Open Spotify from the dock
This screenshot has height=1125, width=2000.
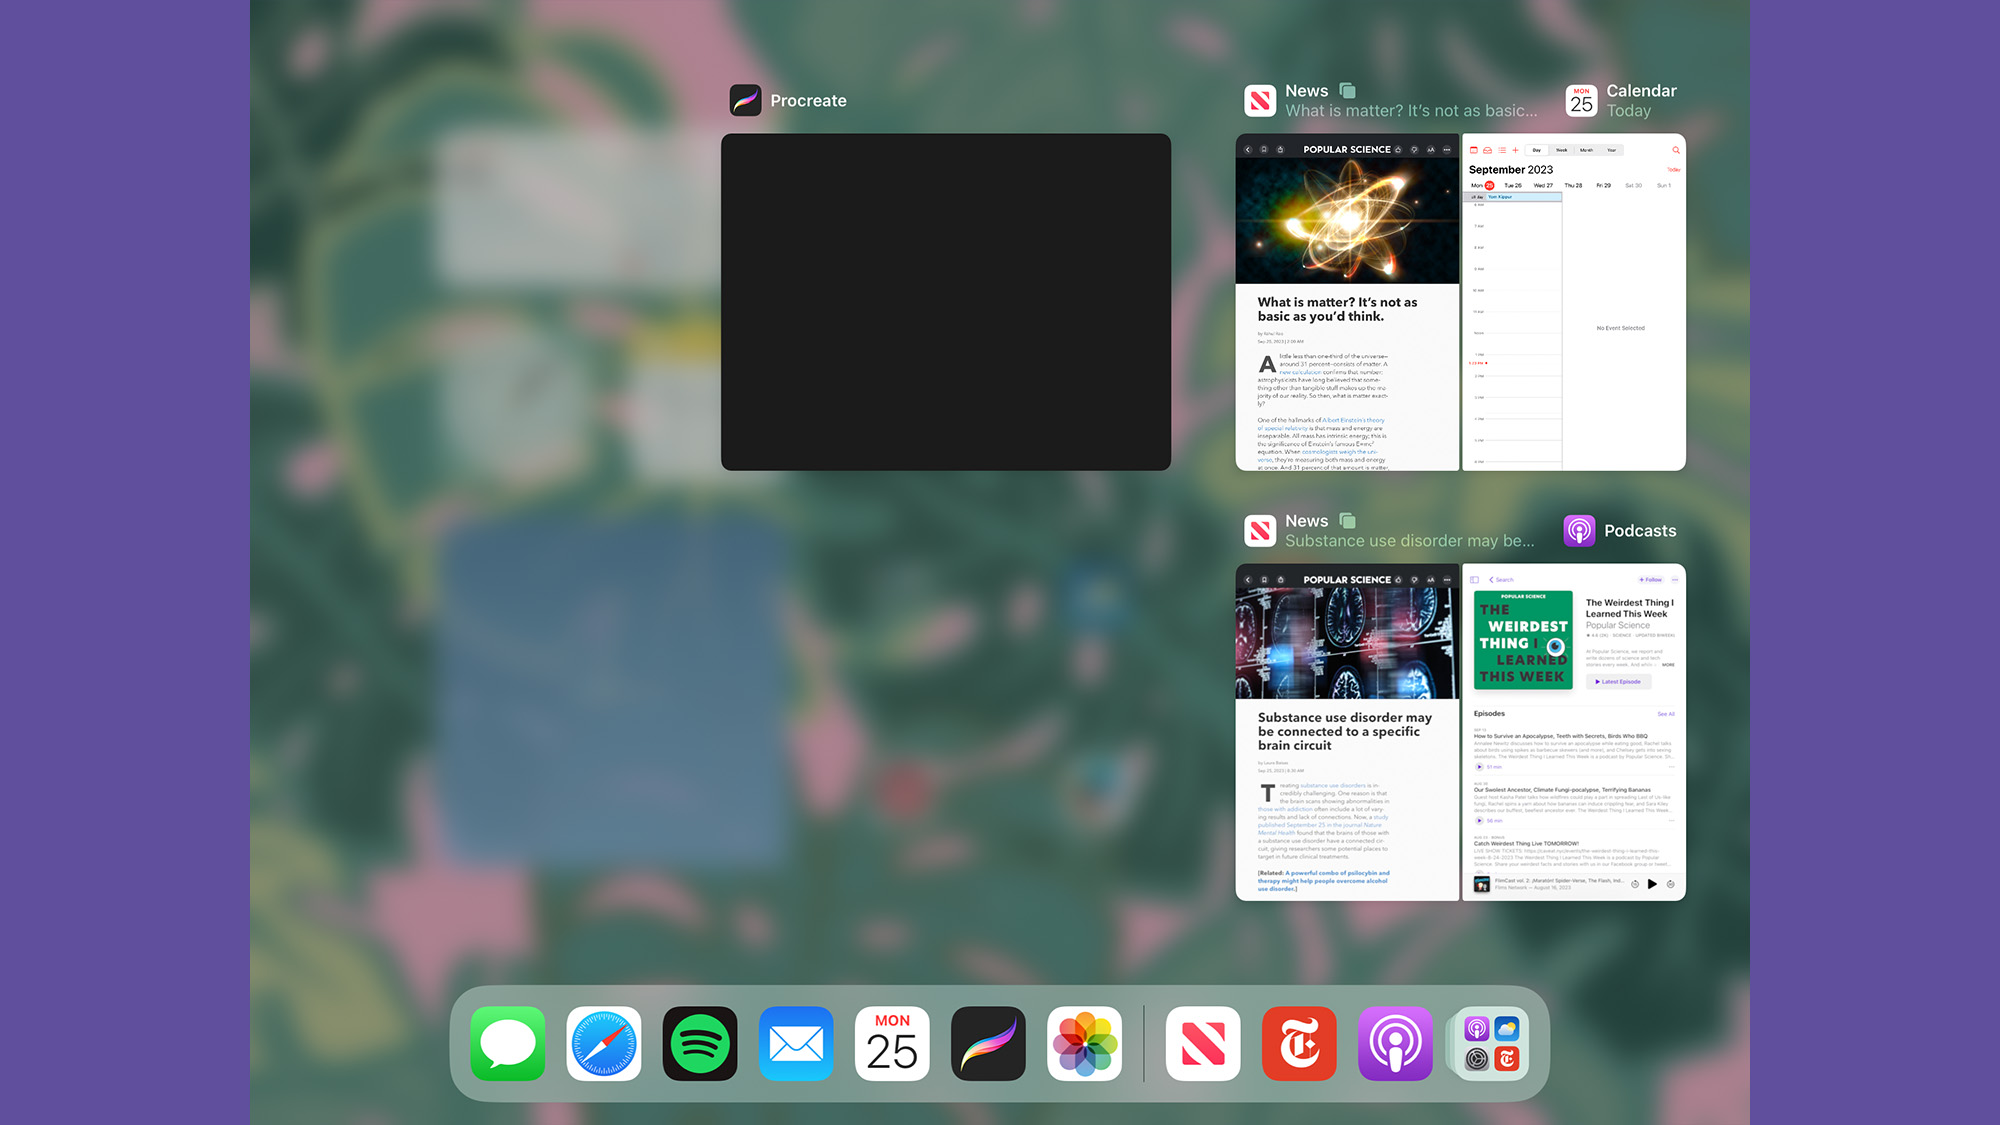(x=700, y=1044)
